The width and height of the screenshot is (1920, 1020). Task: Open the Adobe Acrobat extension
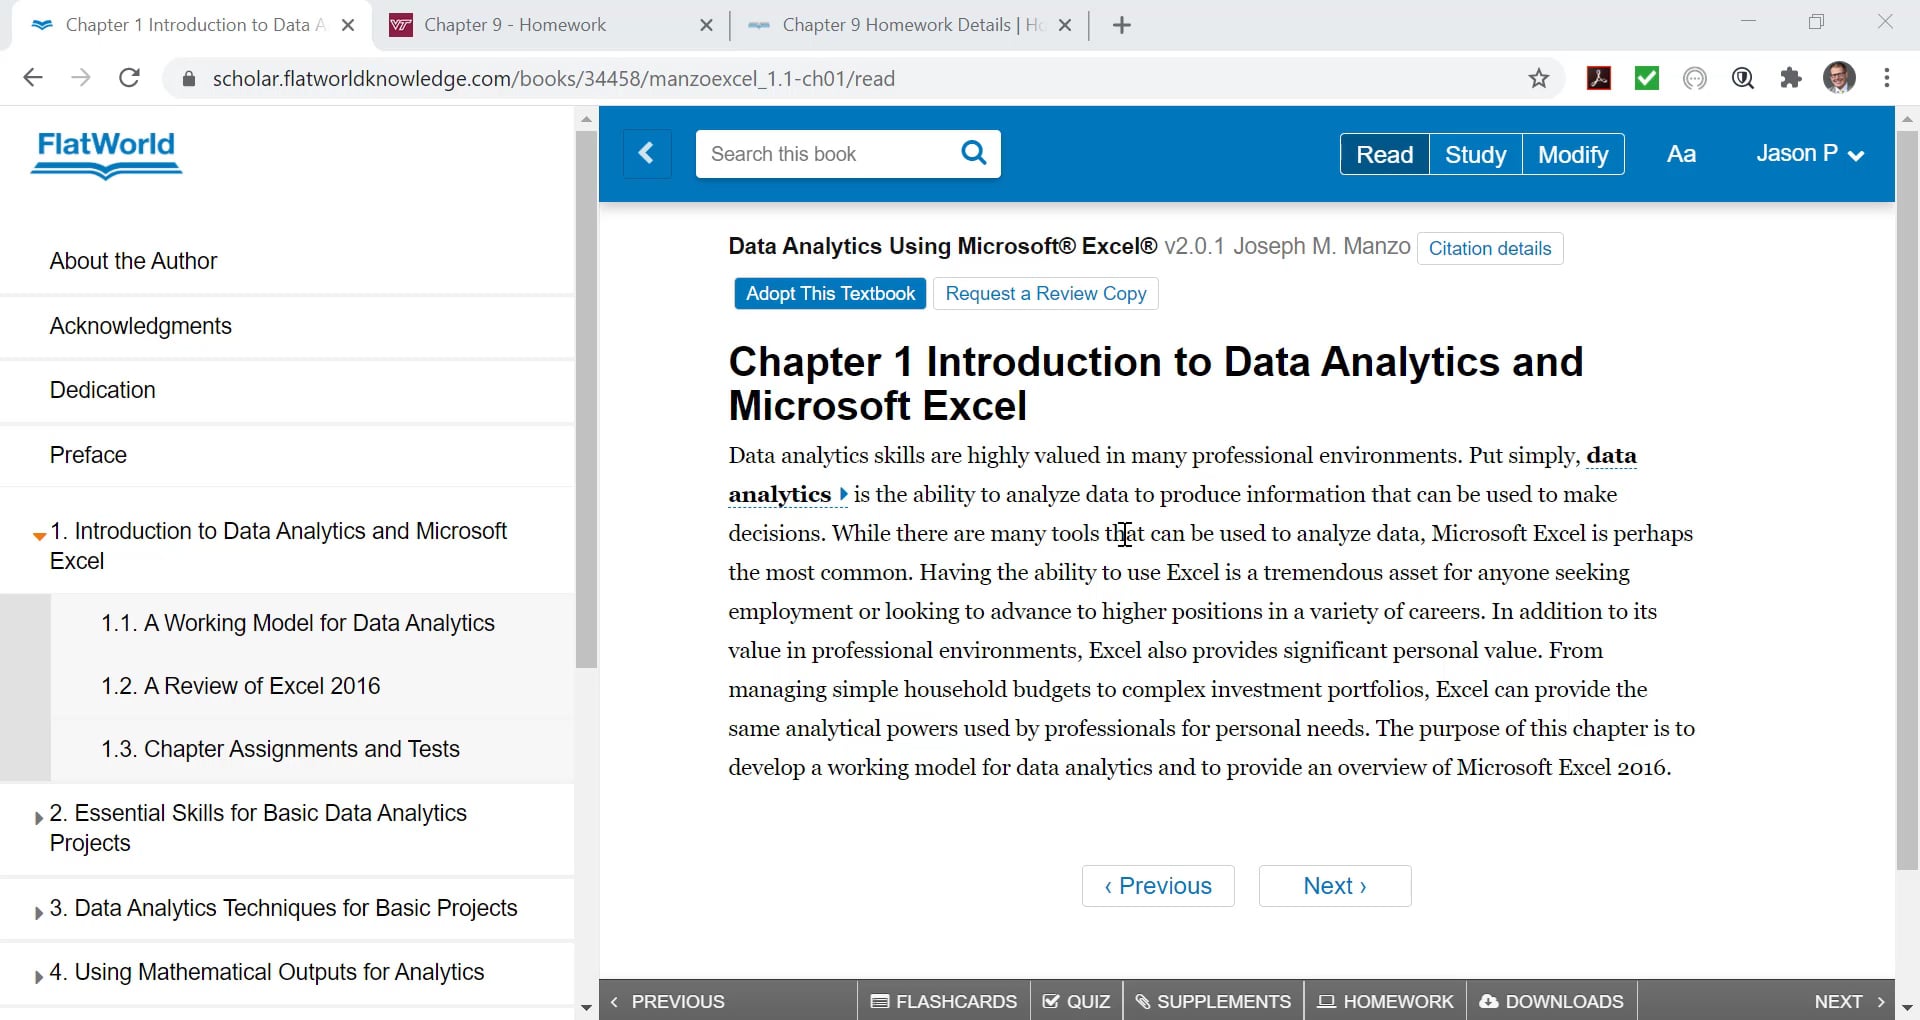(1599, 78)
